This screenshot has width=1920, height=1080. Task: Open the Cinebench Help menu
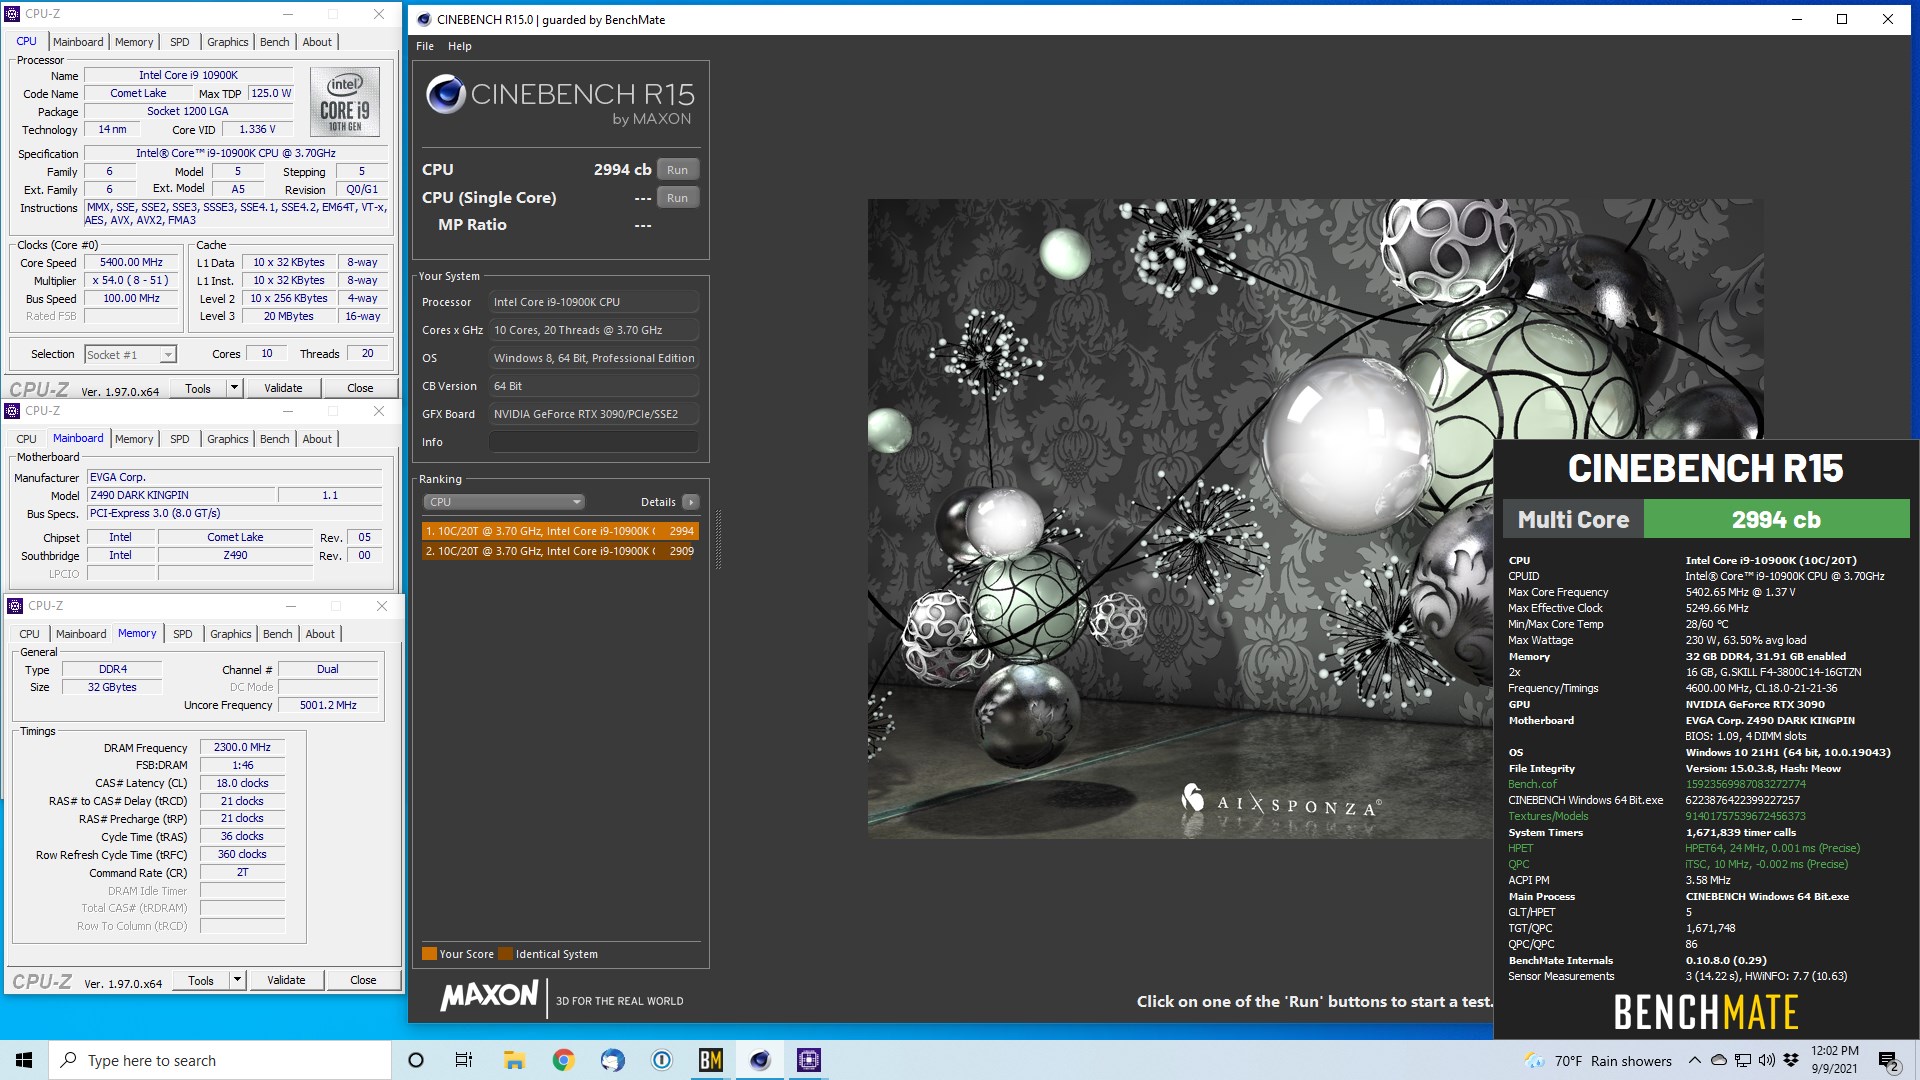pos(459,46)
